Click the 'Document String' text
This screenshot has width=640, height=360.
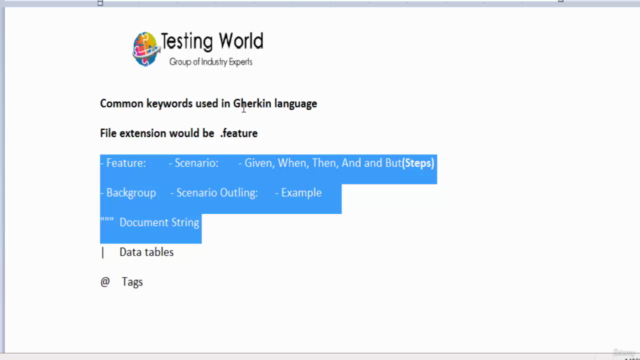click(159, 223)
